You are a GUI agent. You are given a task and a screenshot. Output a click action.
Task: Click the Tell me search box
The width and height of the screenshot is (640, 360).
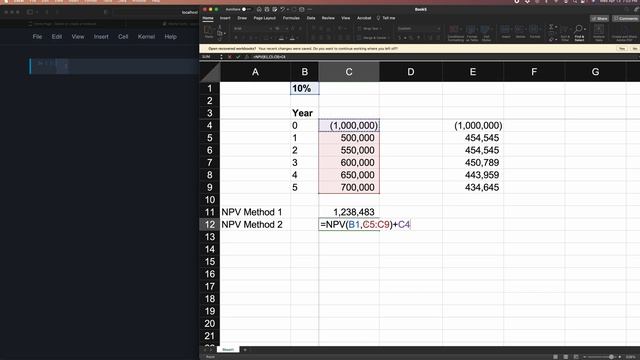tap(386, 18)
